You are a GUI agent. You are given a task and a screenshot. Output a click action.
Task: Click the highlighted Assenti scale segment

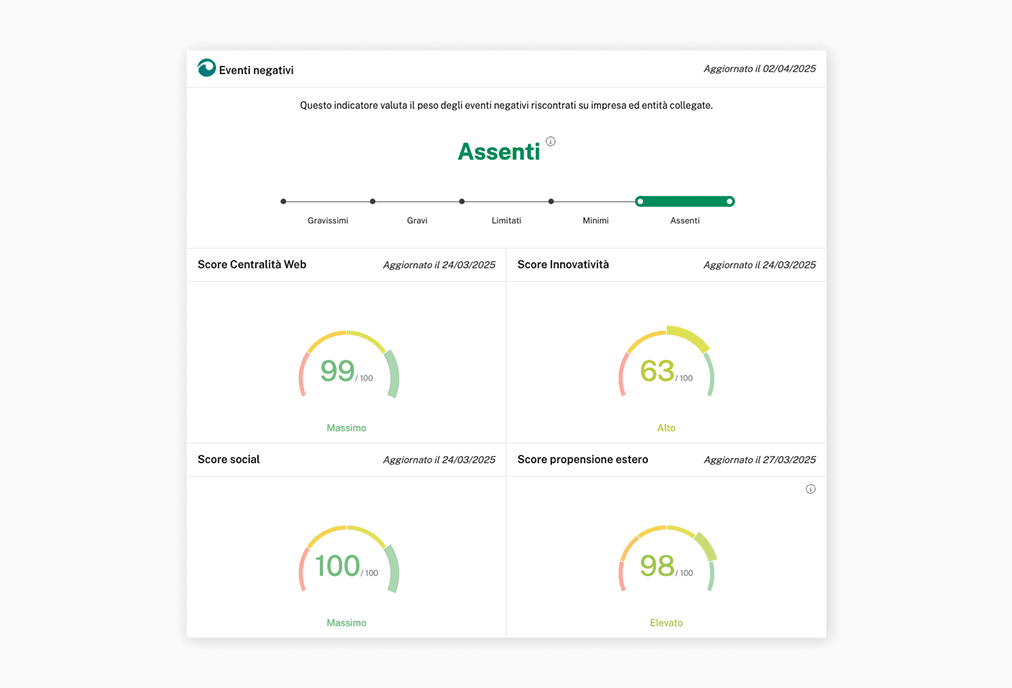pos(685,202)
